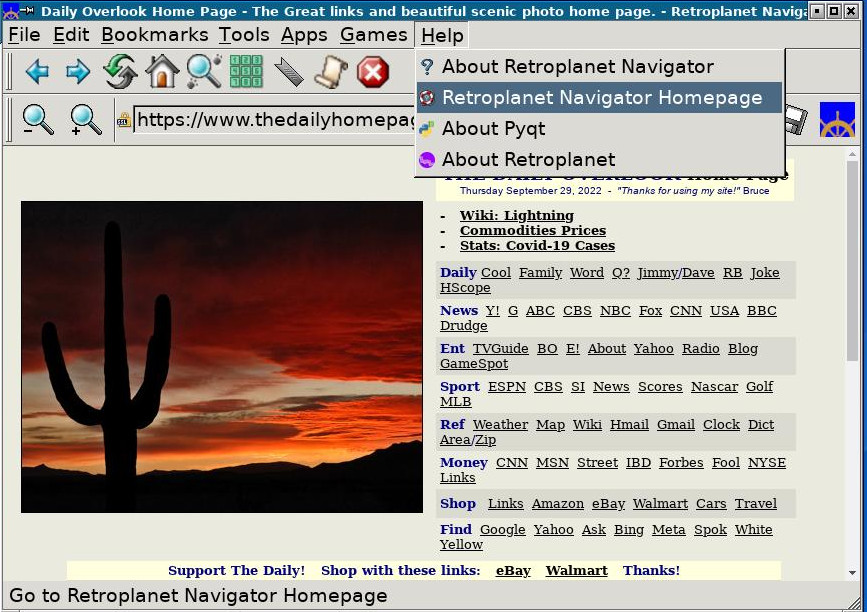Open the BBC news link

click(761, 311)
